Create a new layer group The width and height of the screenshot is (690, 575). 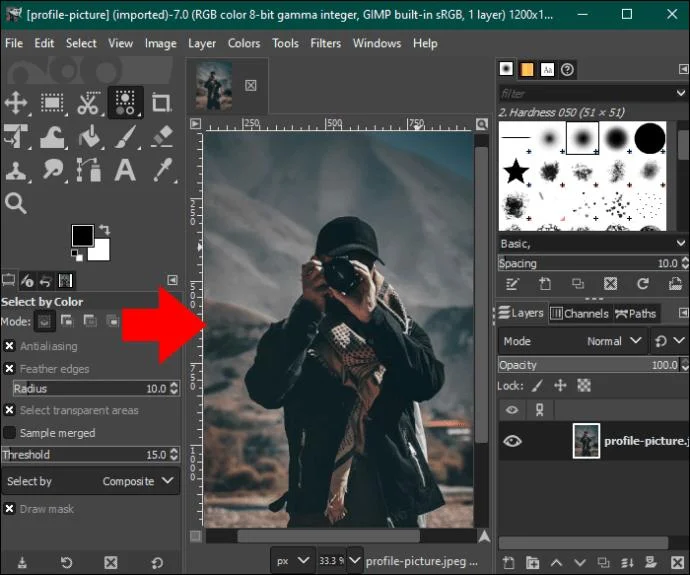click(532, 562)
